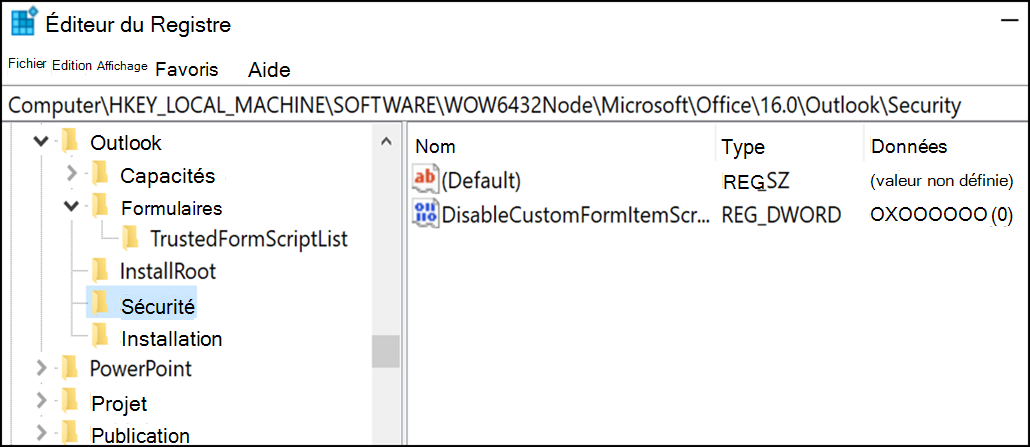Screen dimensions: 1030x447
Task: Open the Fichier menu
Action: point(28,64)
